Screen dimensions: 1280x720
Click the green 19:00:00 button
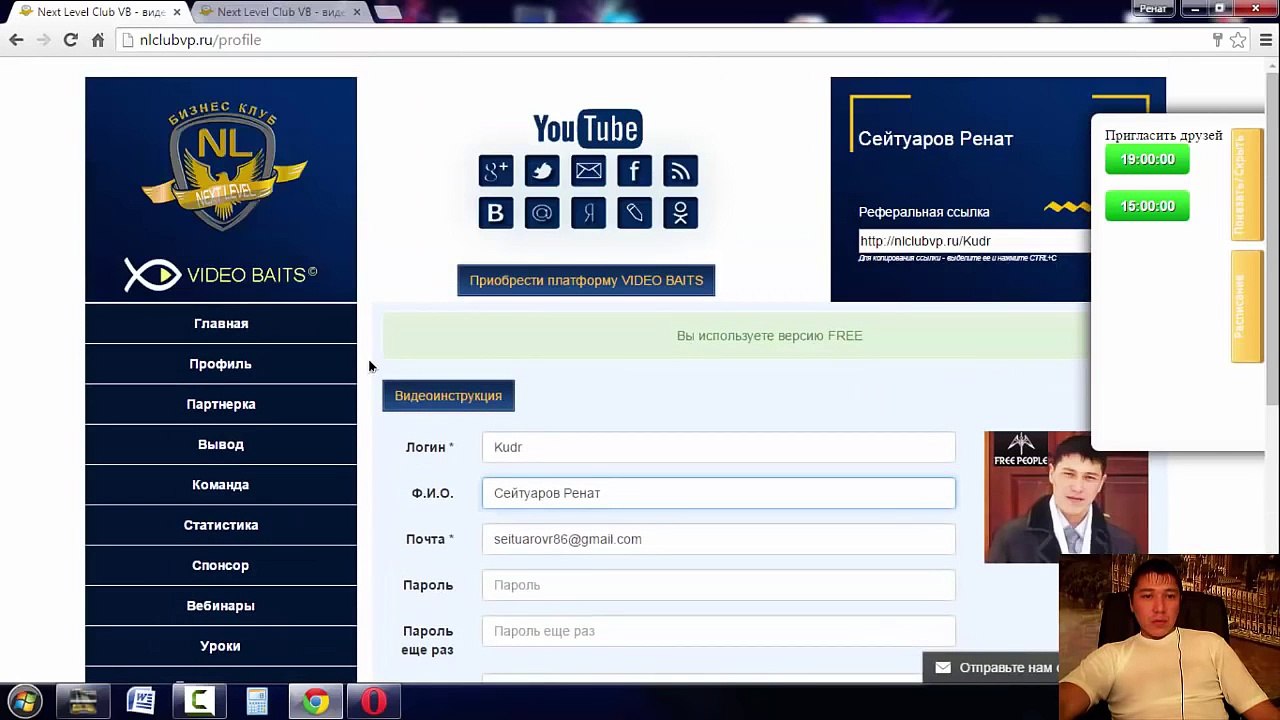click(1147, 159)
